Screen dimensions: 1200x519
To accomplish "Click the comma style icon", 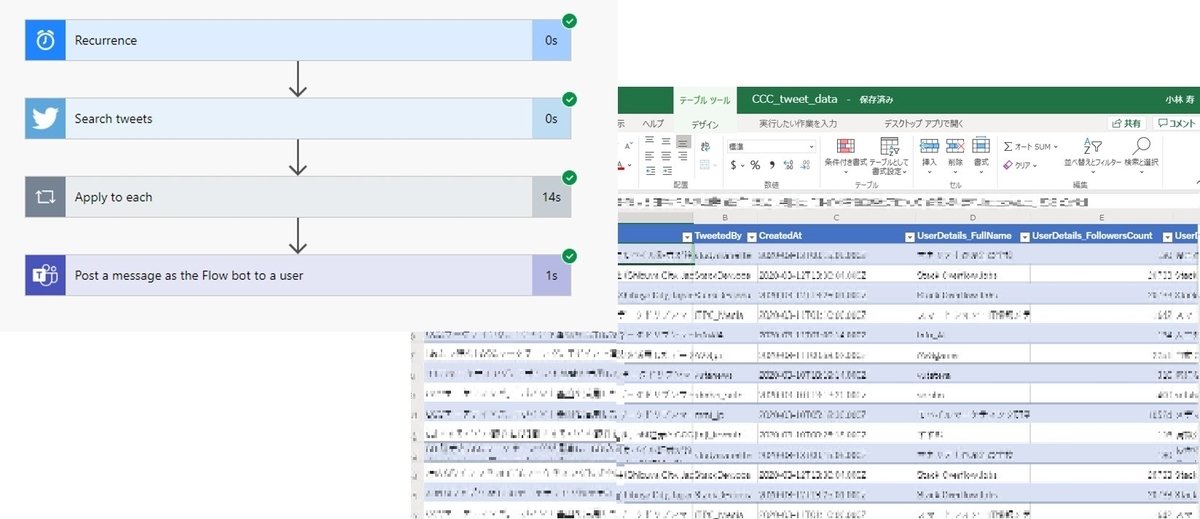I will coord(772,165).
